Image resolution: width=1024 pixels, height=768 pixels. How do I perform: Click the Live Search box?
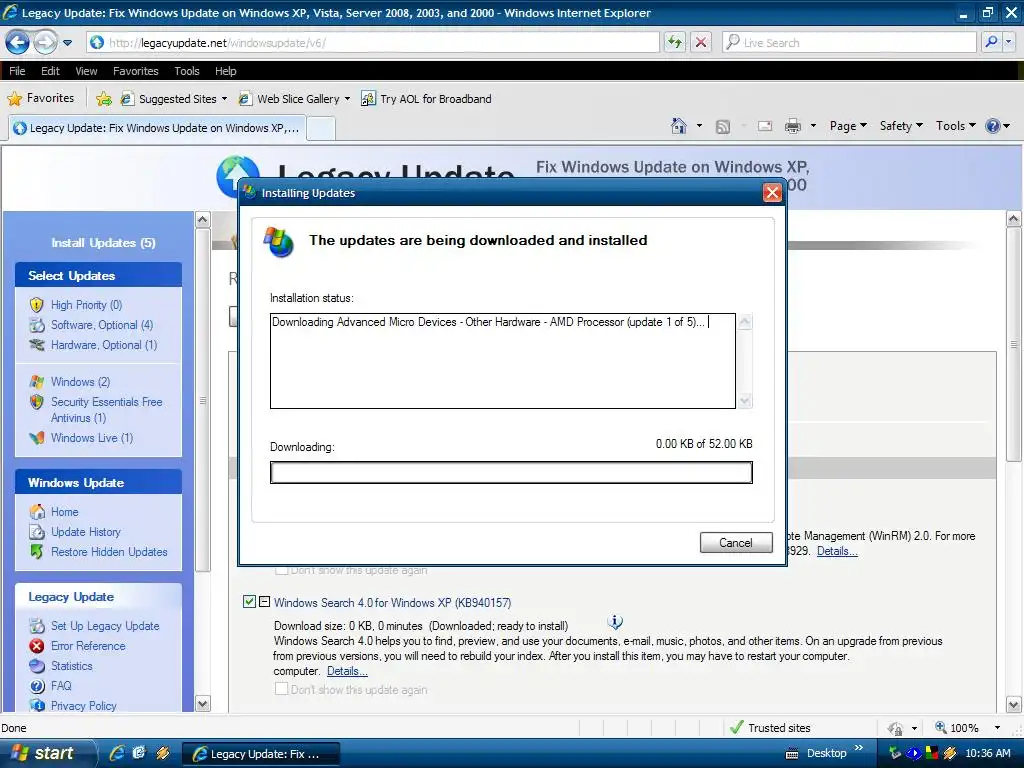[849, 42]
